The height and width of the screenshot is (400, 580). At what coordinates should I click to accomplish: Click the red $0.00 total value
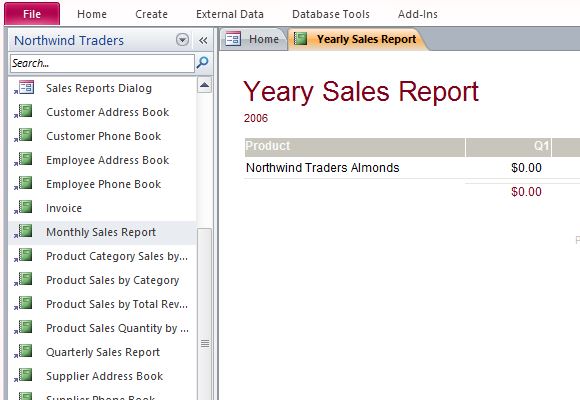tap(526, 192)
